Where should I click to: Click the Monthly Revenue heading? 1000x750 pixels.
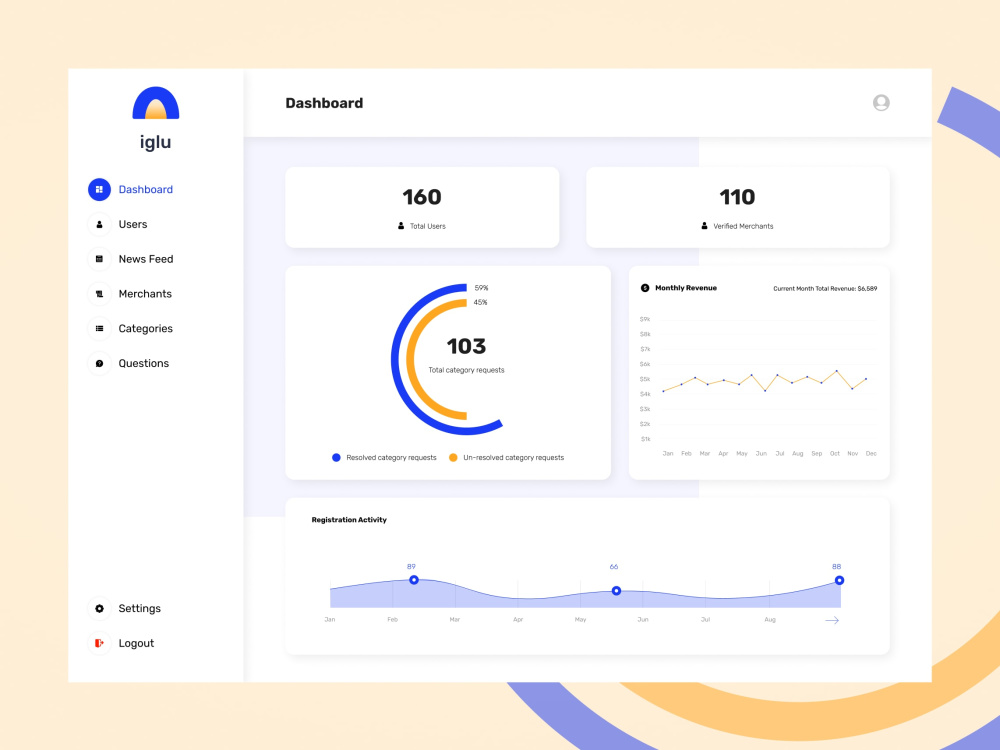click(686, 288)
